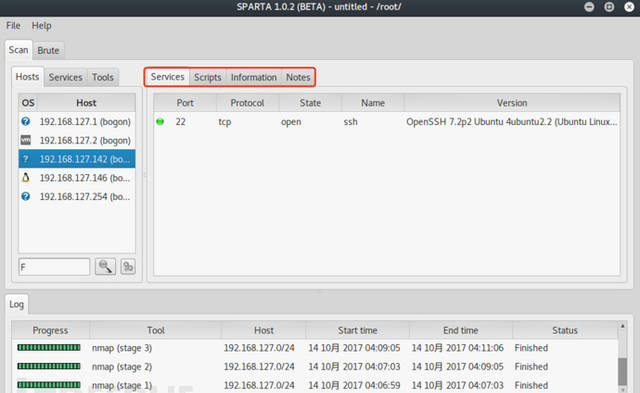Screen dimensions: 640x393
Task: Click the ssh service name cell
Action: [x=350, y=122]
